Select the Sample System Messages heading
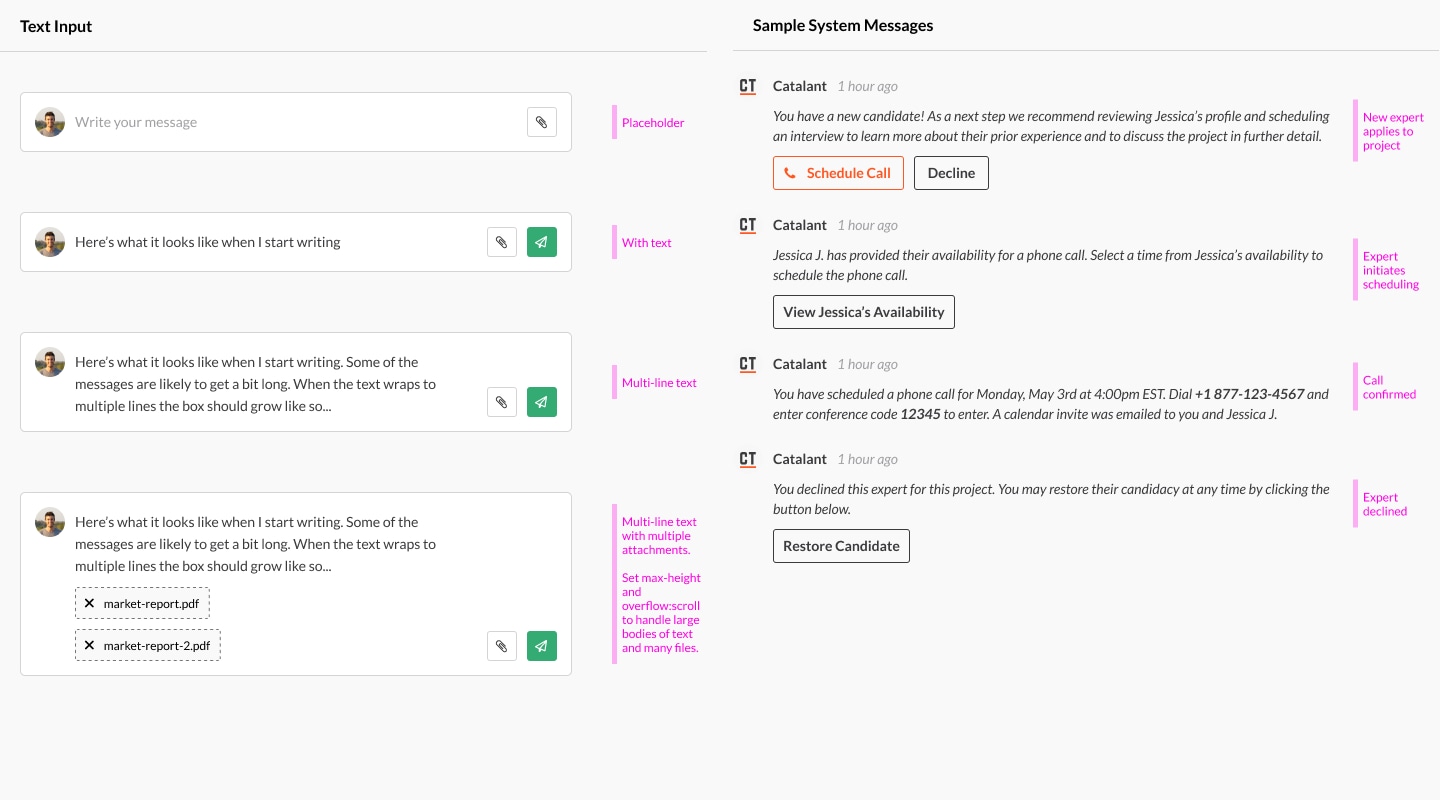 tap(843, 25)
